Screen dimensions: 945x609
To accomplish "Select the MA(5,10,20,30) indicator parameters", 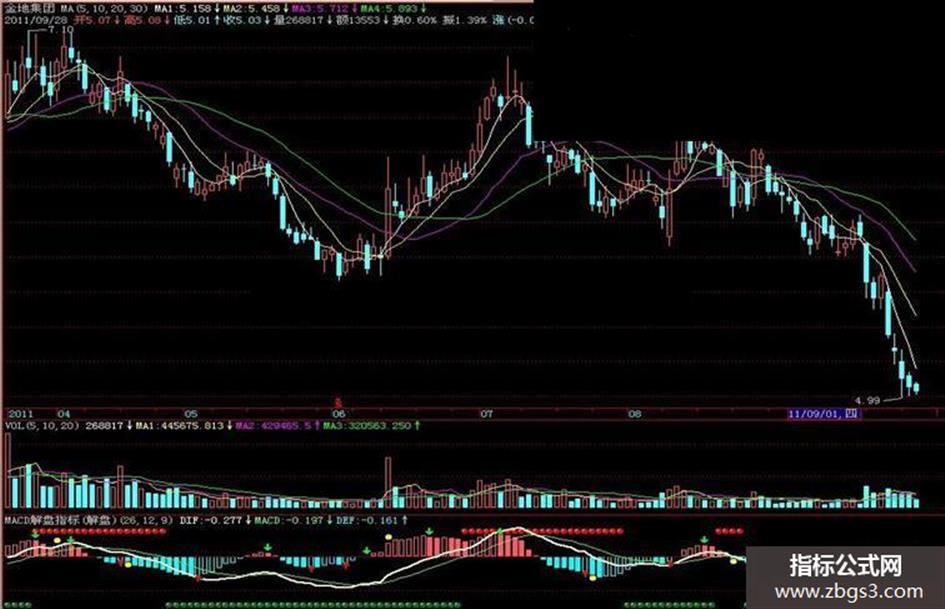I will click(104, 8).
